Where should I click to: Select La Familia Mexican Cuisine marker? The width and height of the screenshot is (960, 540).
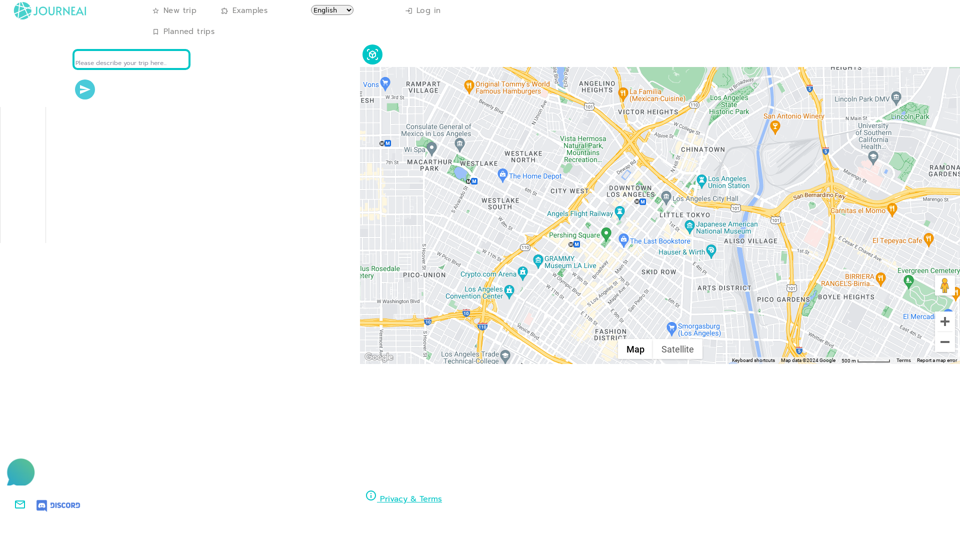click(x=623, y=94)
